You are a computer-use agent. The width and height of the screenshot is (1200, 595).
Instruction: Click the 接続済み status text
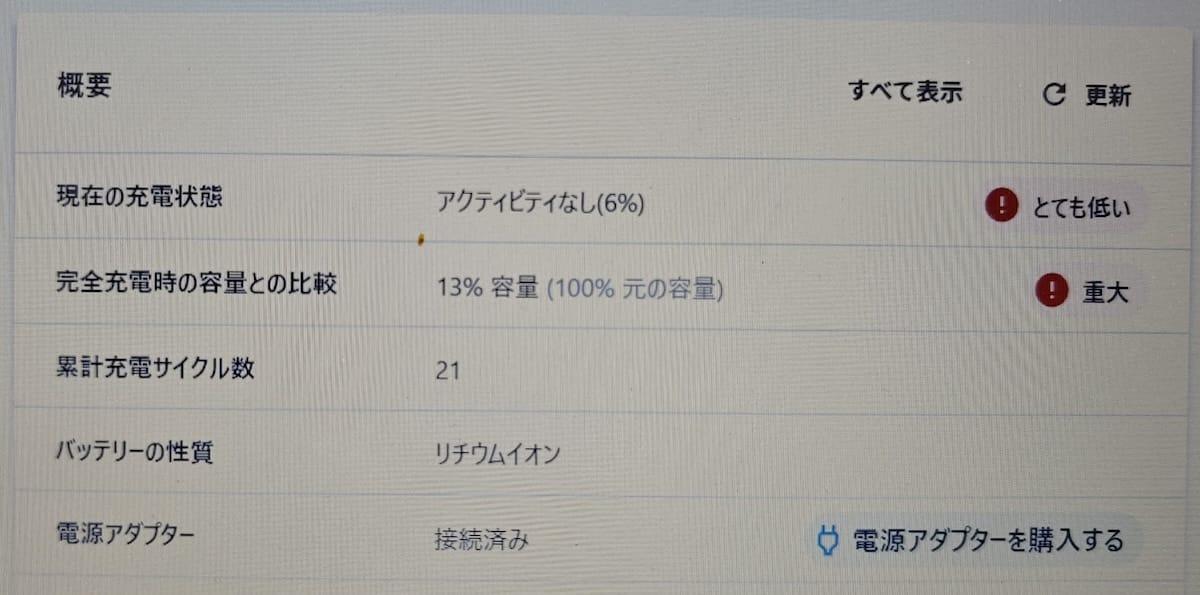[481, 541]
